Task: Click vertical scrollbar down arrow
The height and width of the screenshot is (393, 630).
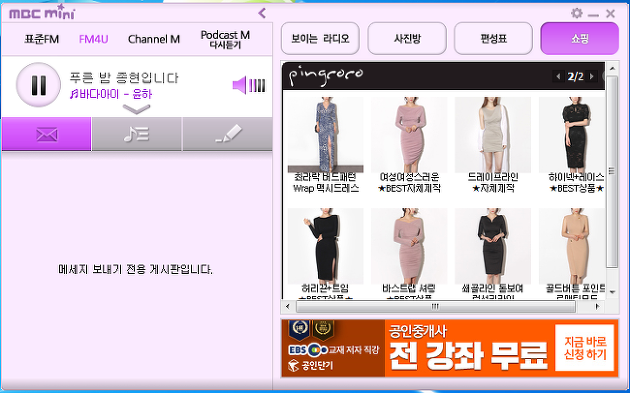Action: [612, 292]
